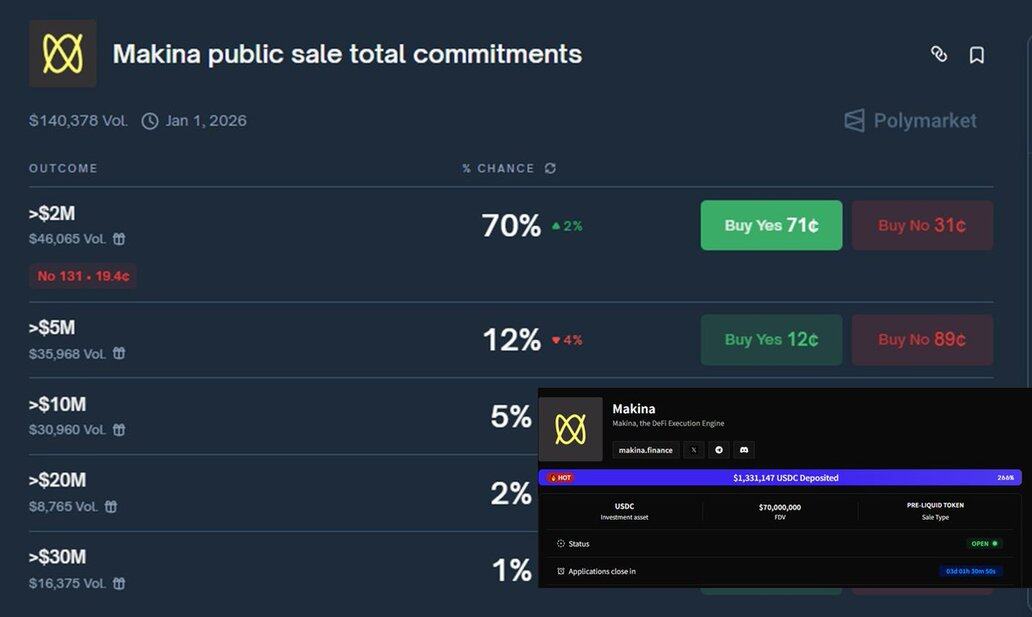Open Makina's Telegram icon

pos(719,450)
